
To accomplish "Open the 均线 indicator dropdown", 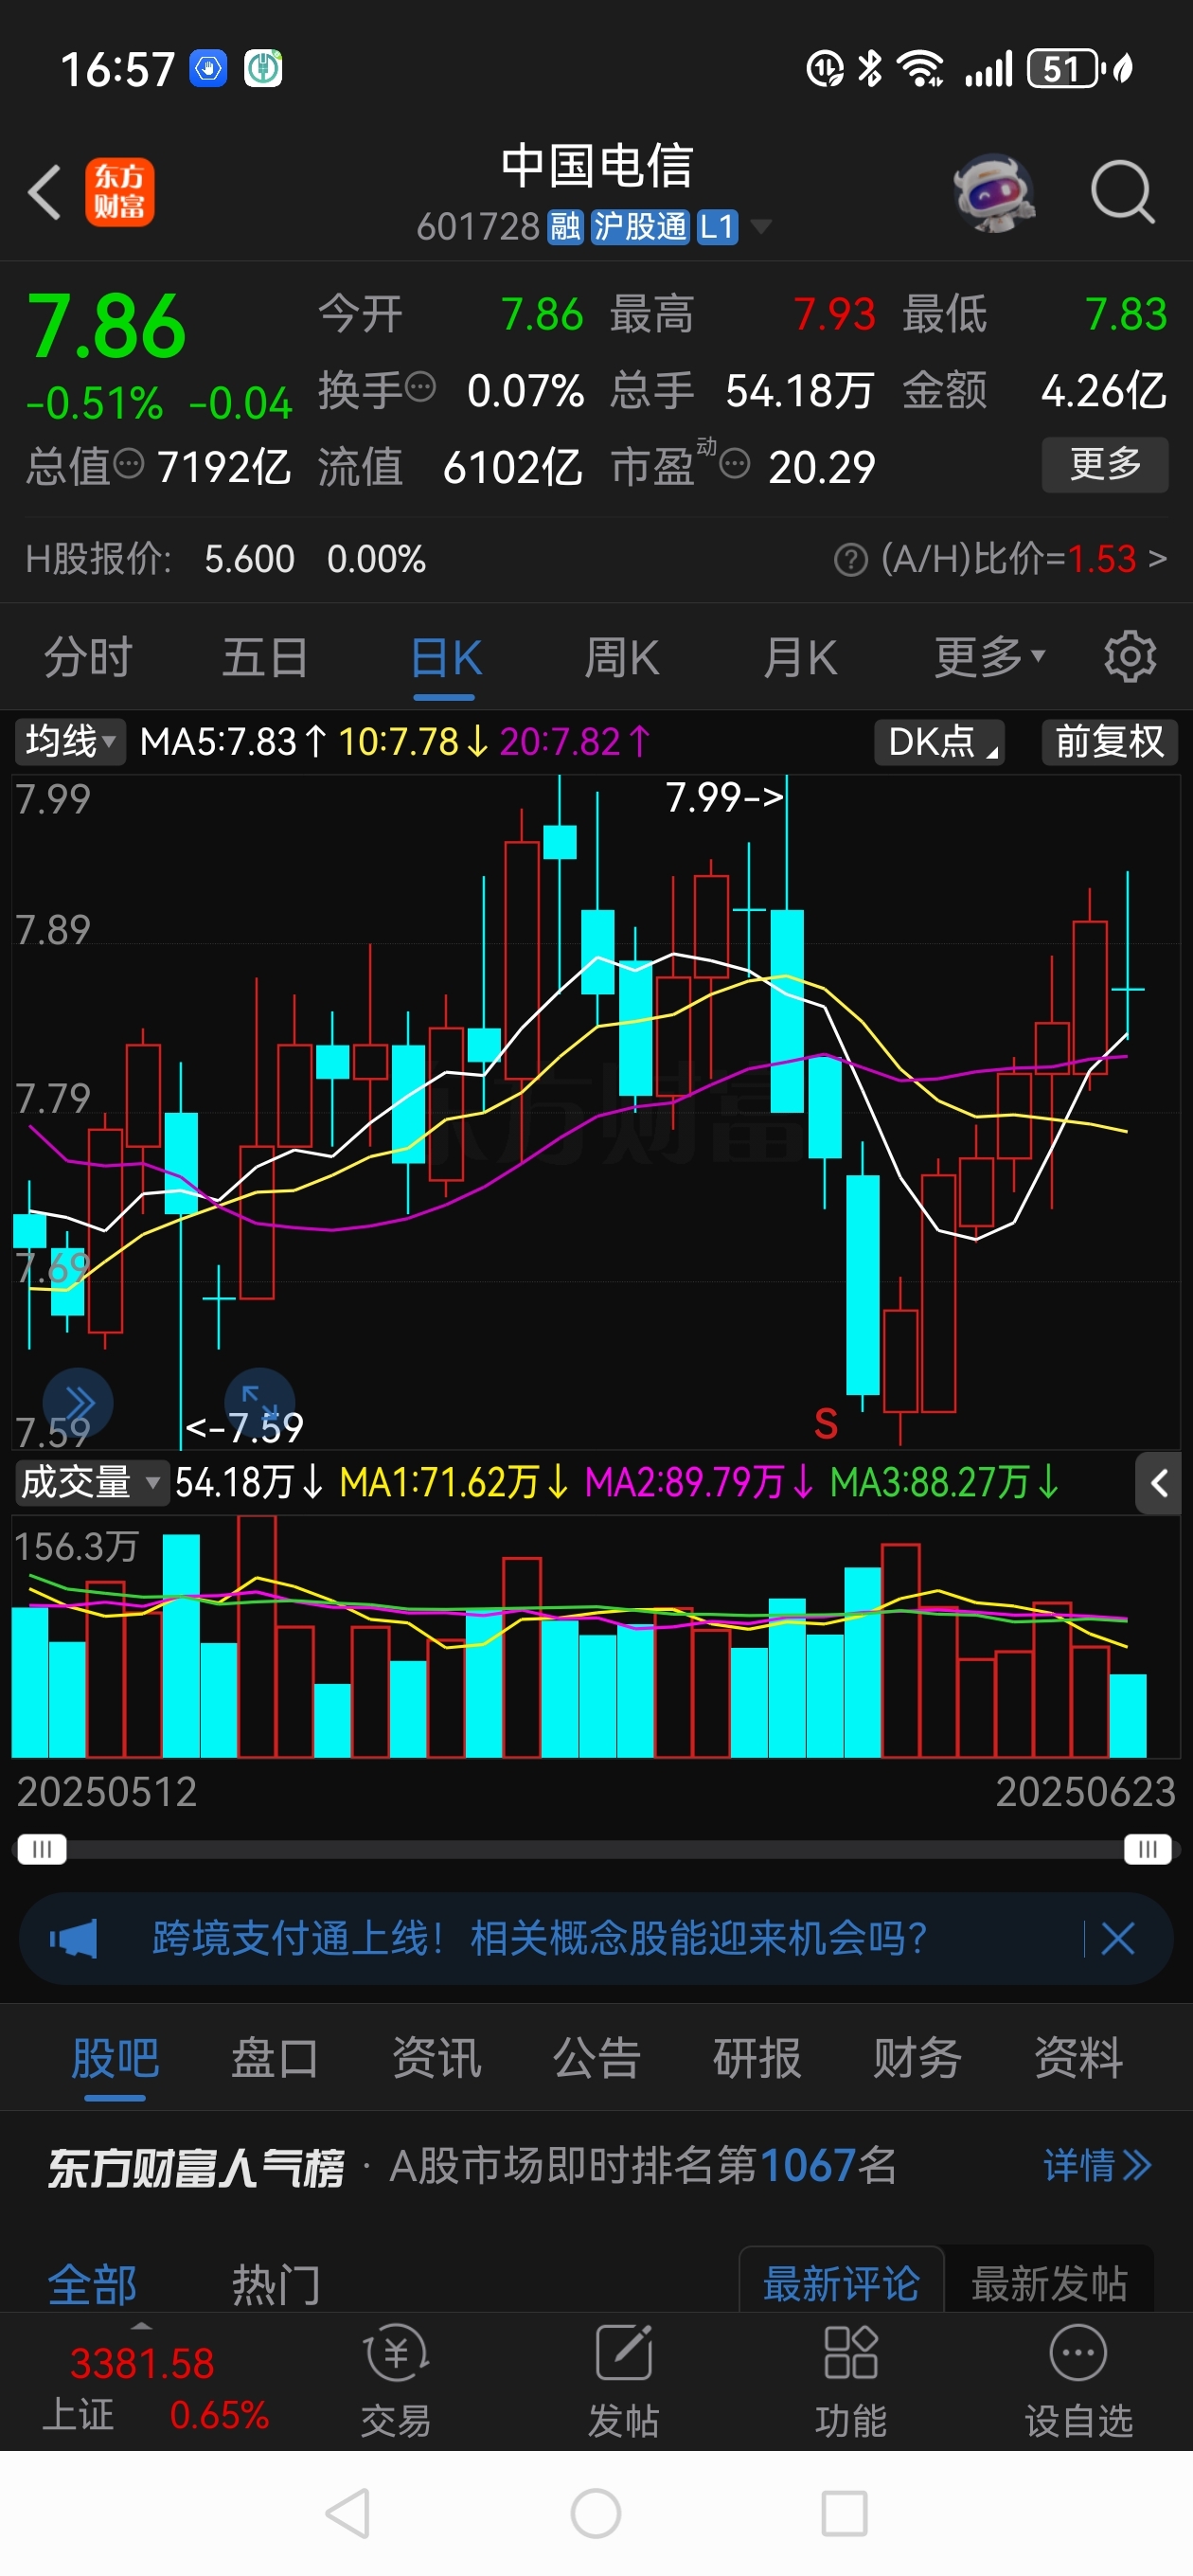I will point(69,742).
